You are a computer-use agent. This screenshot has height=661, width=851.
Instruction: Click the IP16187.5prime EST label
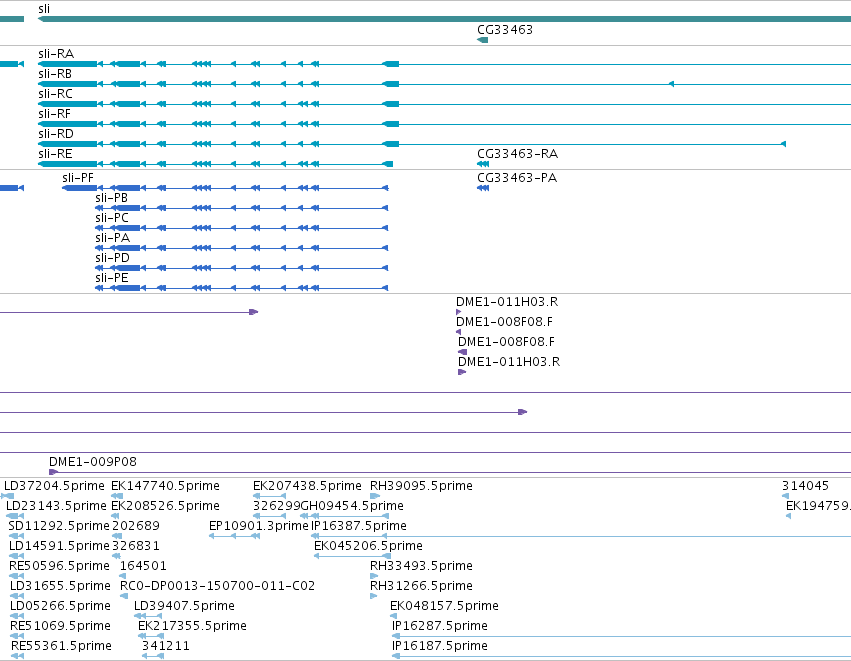pyautogui.click(x=440, y=647)
